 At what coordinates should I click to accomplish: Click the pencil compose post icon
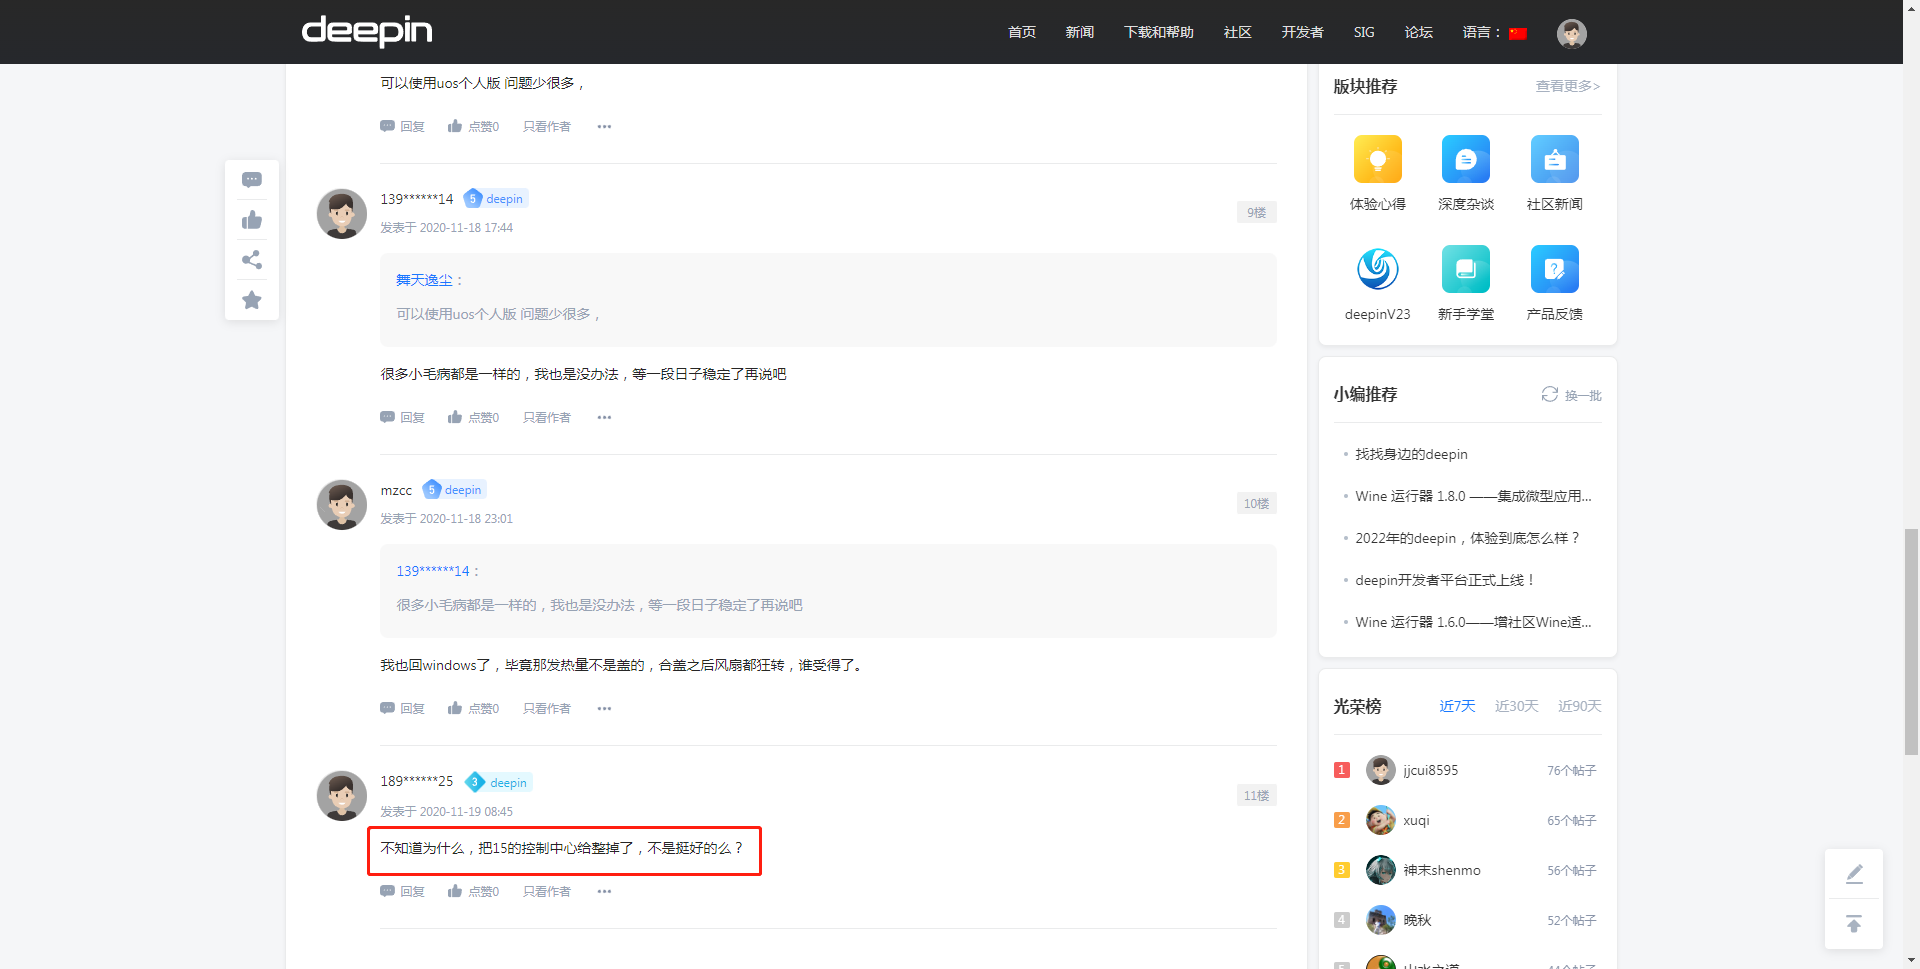point(1854,874)
